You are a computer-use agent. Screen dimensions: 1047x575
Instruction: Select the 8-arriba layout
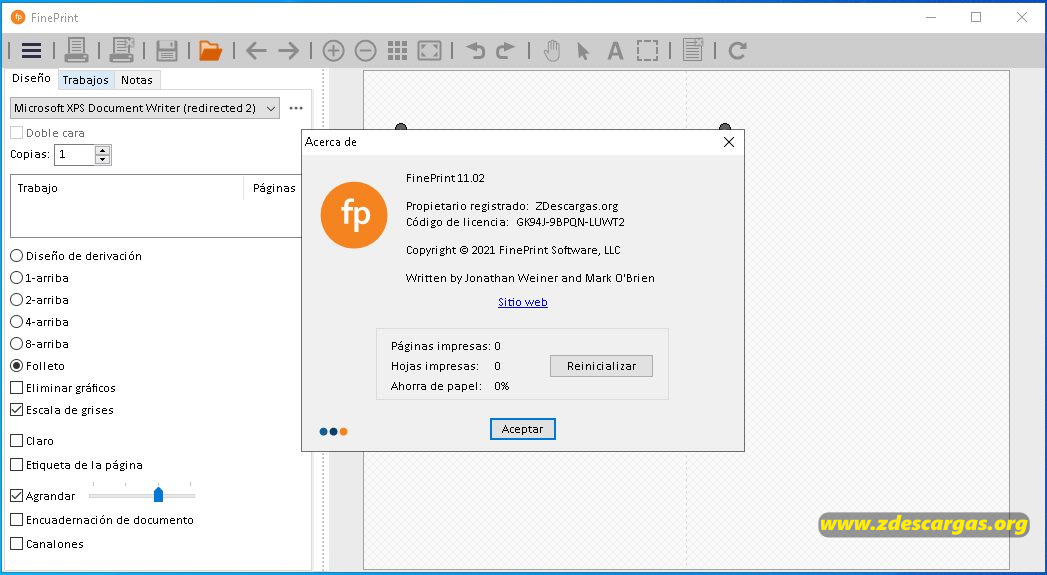17,344
